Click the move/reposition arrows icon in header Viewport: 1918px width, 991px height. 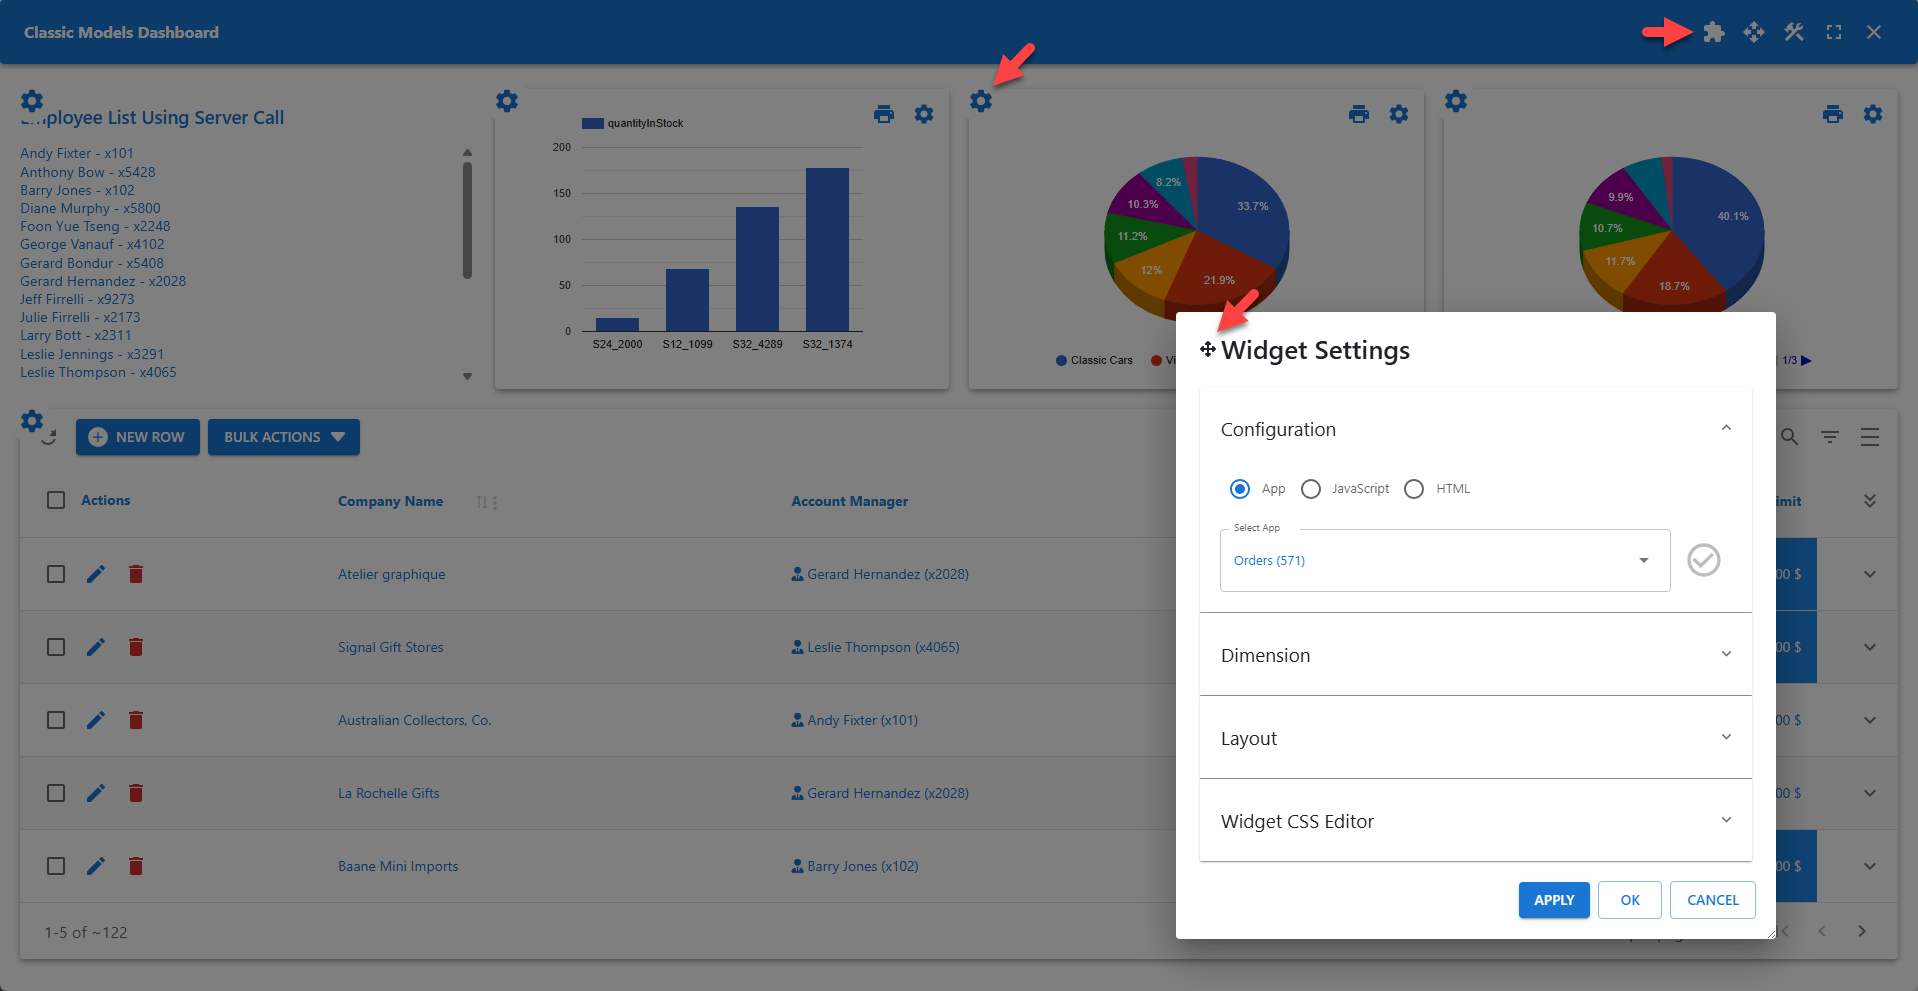[x=1753, y=32]
